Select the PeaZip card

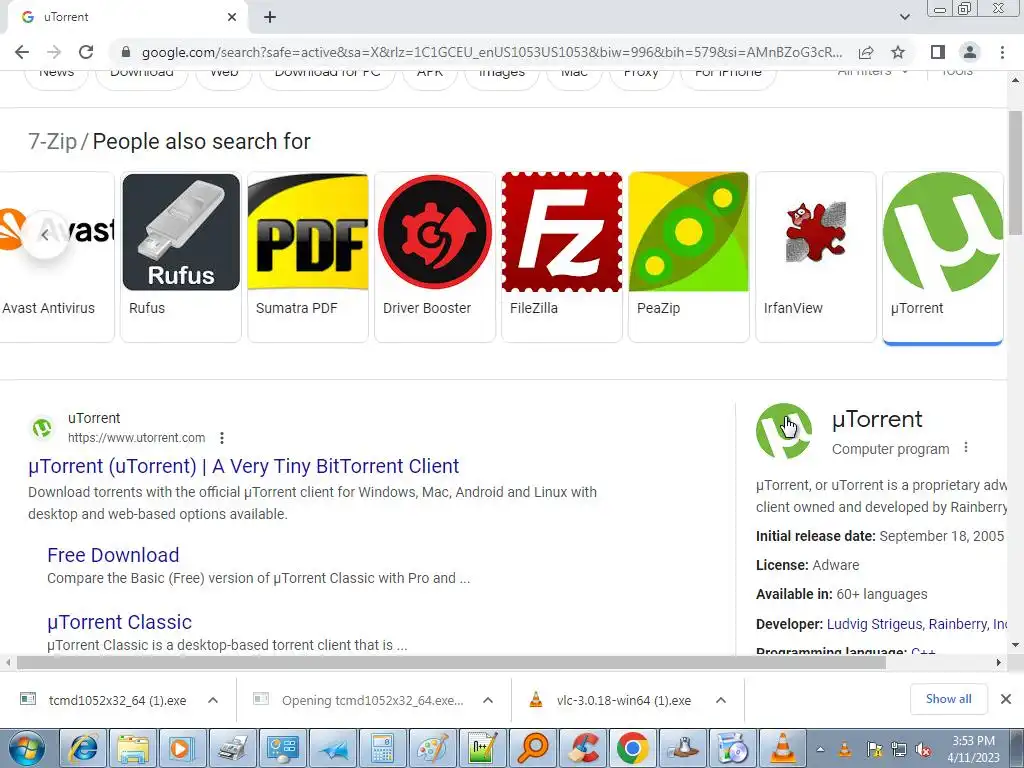tap(688, 256)
